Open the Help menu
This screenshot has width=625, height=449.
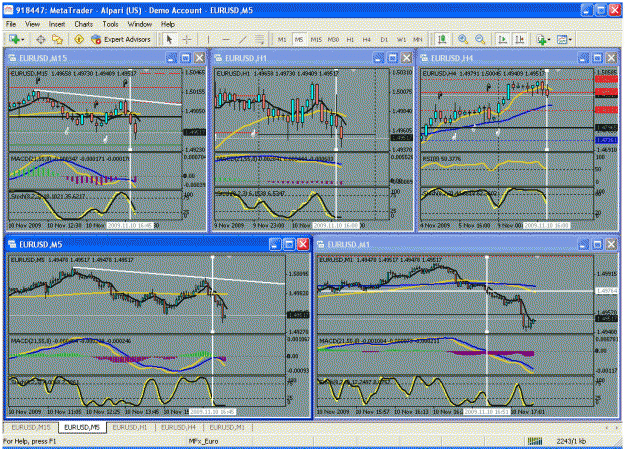(x=167, y=24)
